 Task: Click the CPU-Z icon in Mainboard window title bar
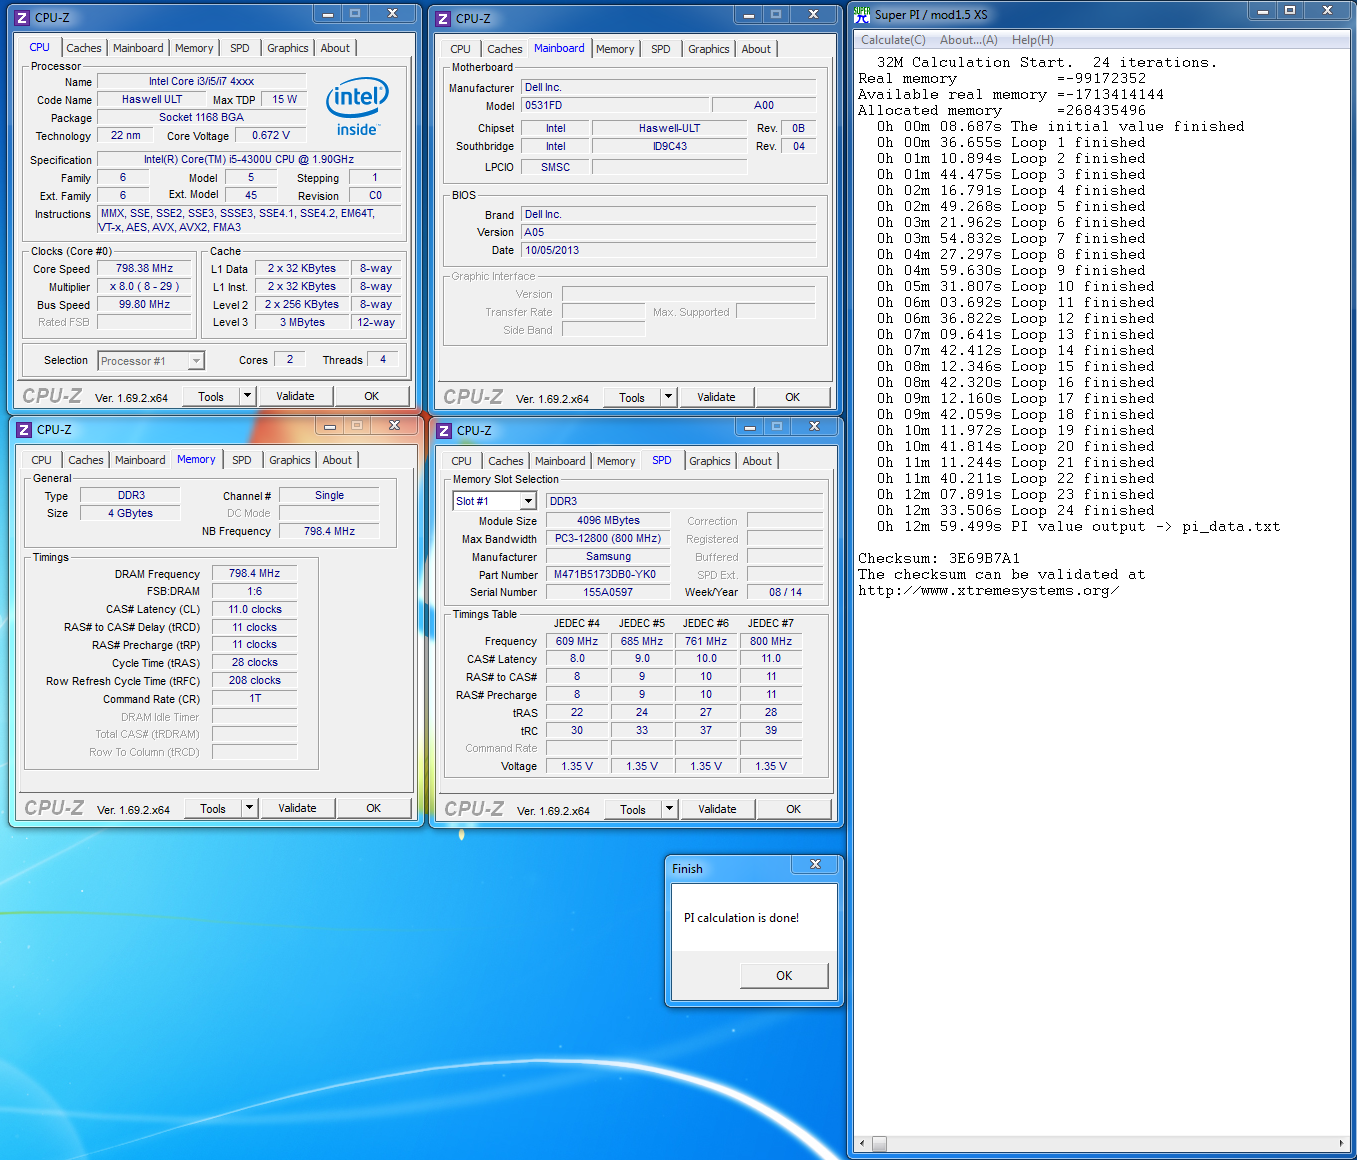pyautogui.click(x=444, y=18)
